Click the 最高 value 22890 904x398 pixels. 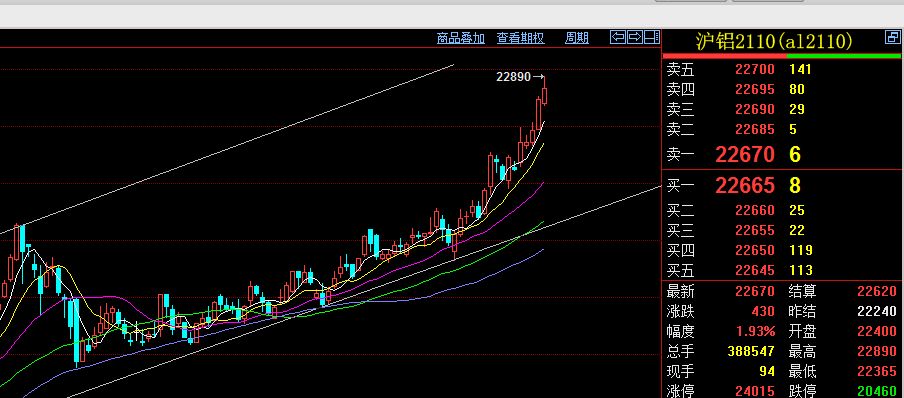tap(877, 351)
